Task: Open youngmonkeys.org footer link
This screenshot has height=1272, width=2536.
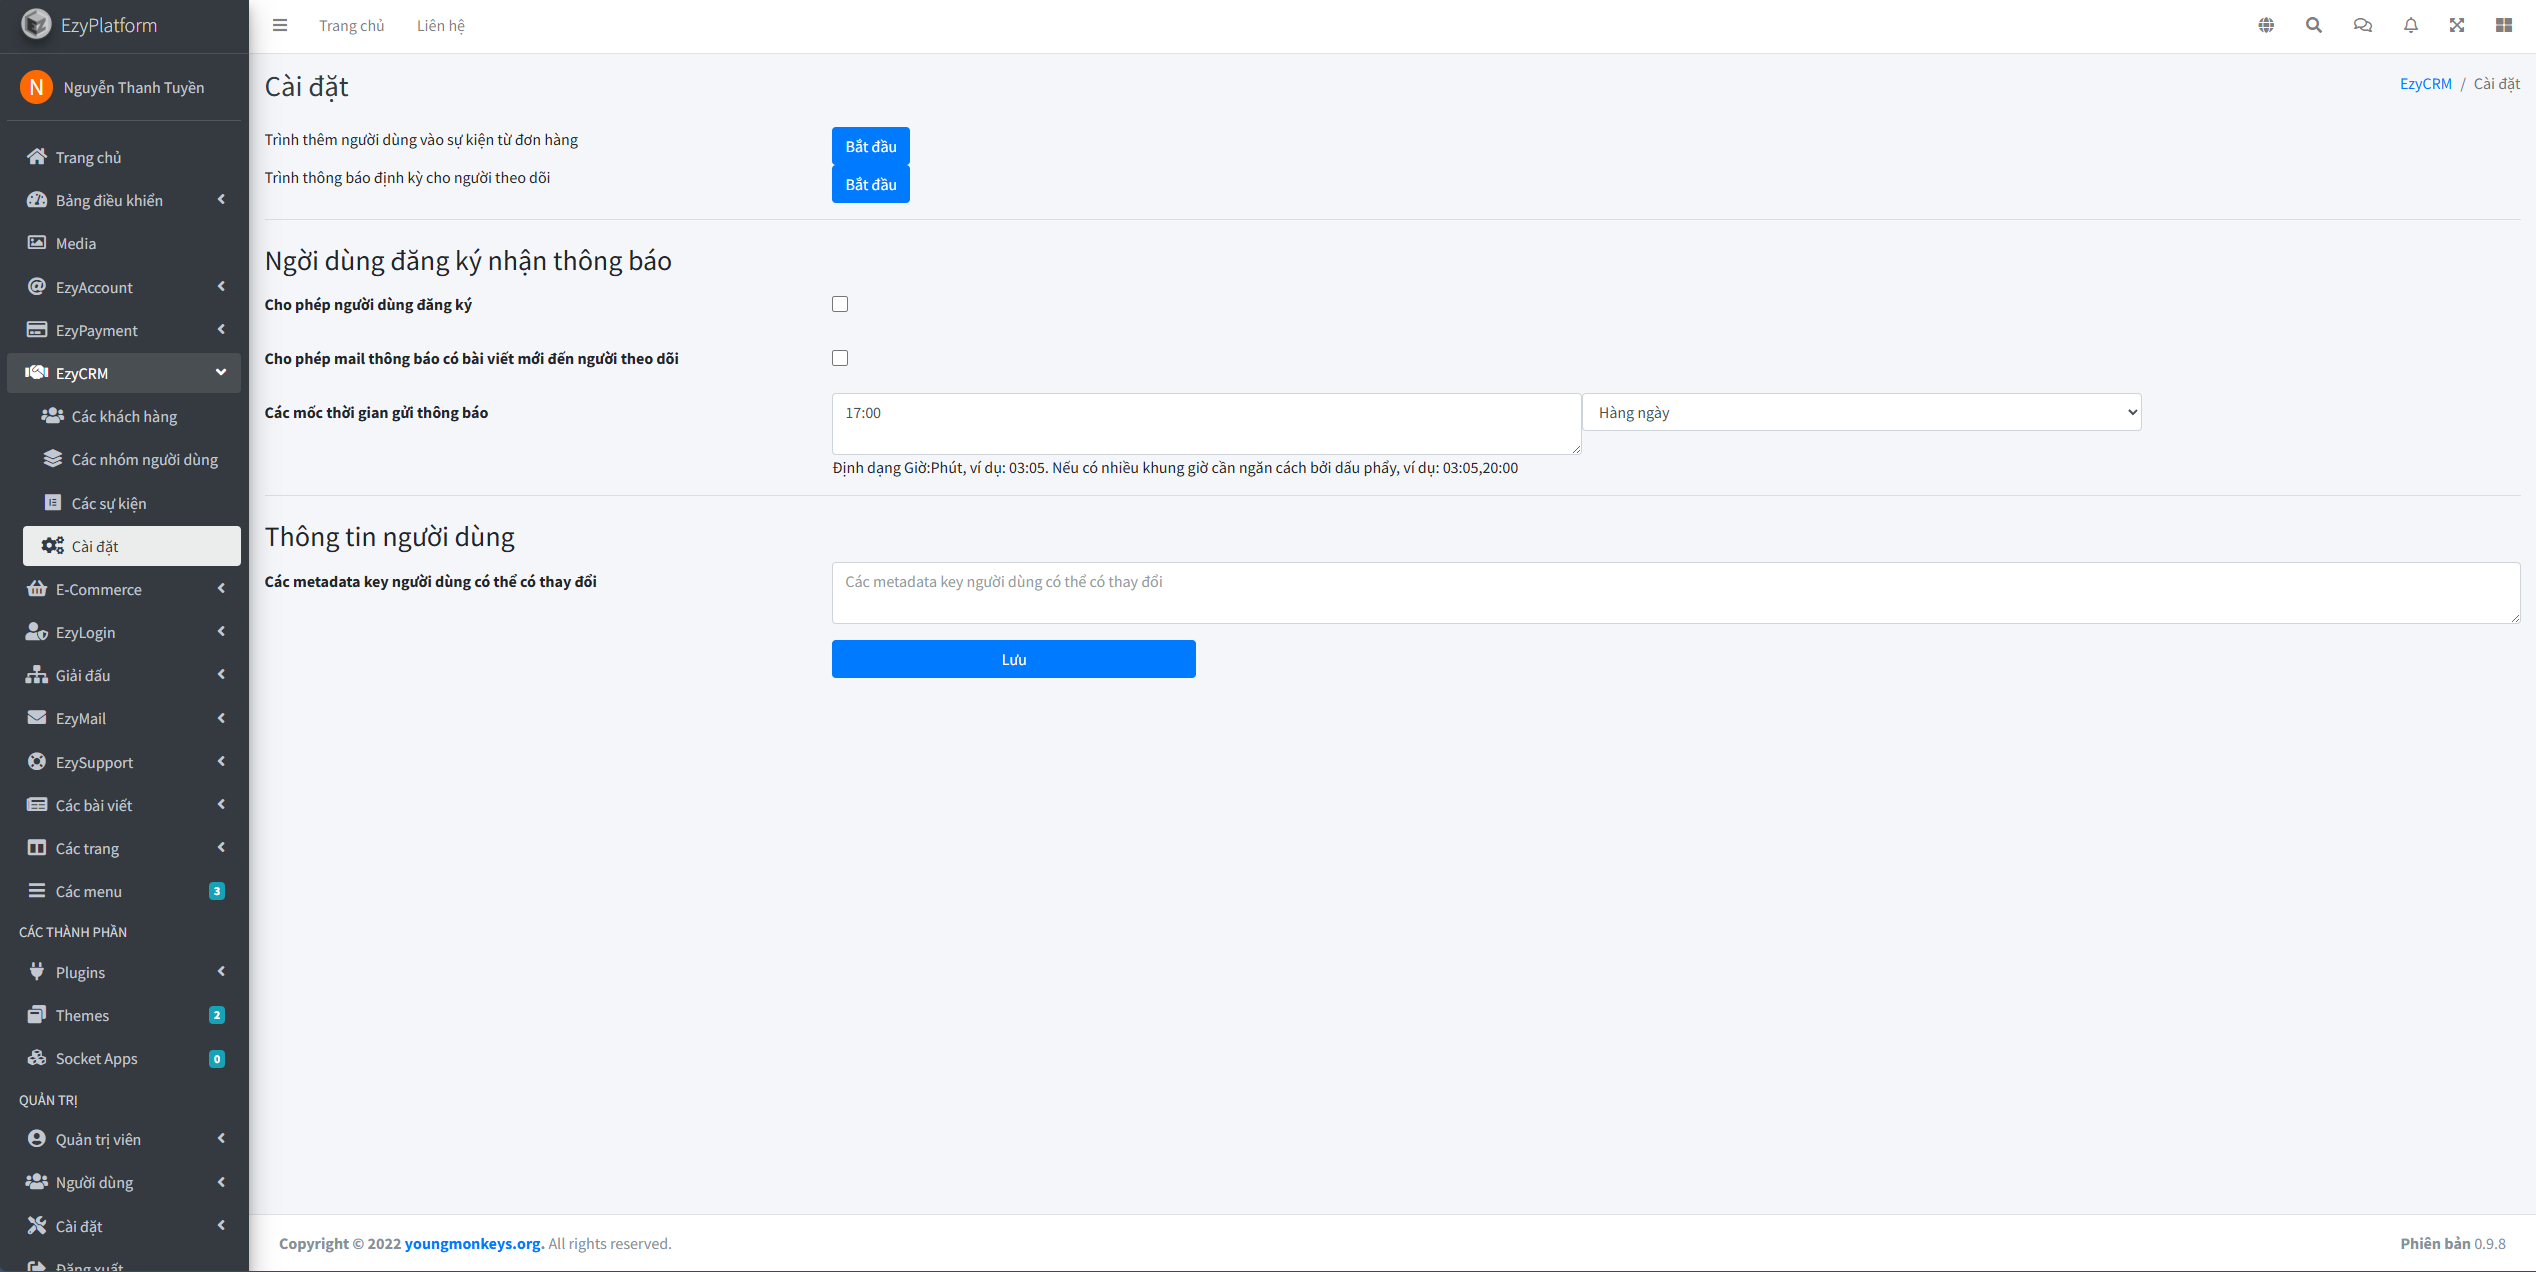Action: (473, 1243)
